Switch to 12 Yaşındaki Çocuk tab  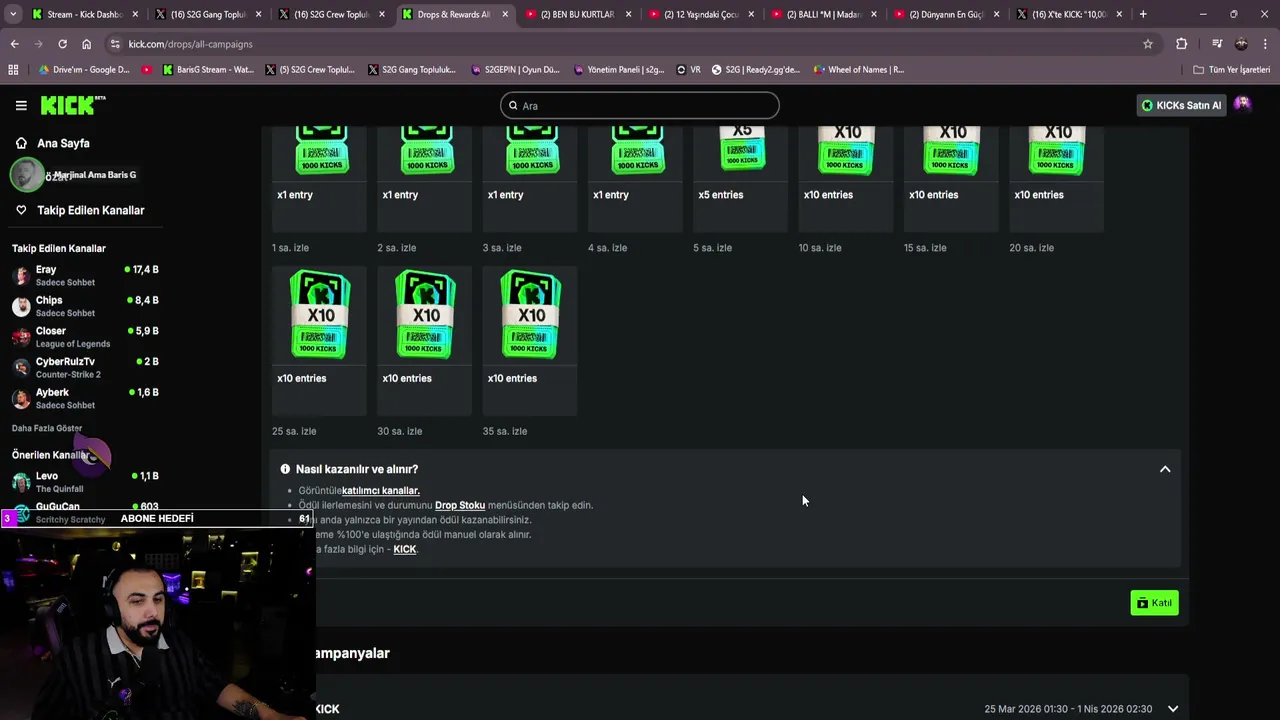(x=699, y=14)
